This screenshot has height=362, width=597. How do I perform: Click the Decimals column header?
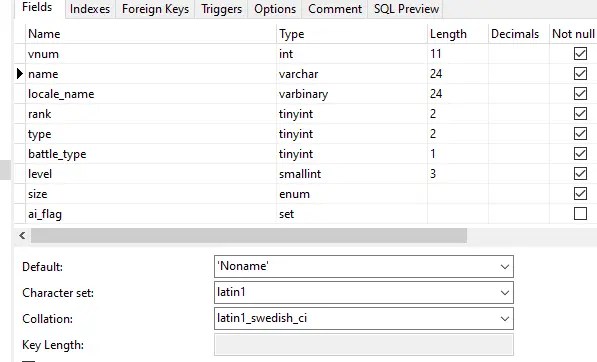(519, 34)
